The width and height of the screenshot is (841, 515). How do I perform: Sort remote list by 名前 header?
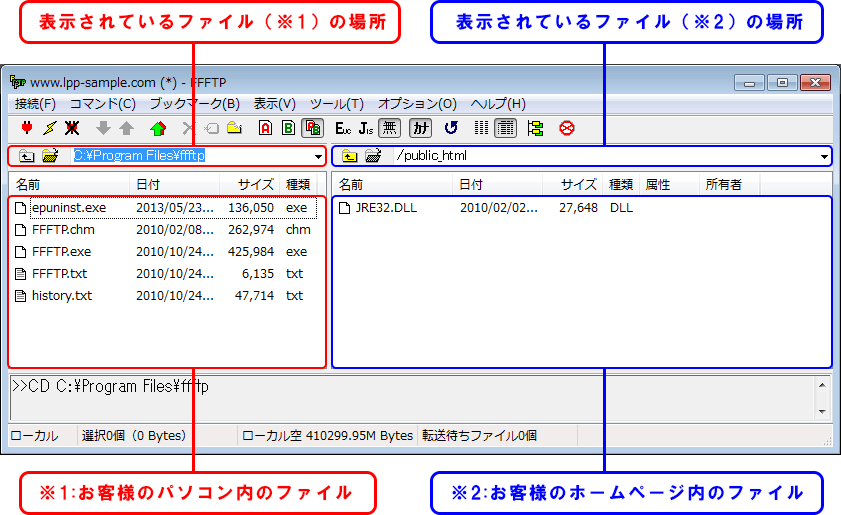click(x=393, y=185)
